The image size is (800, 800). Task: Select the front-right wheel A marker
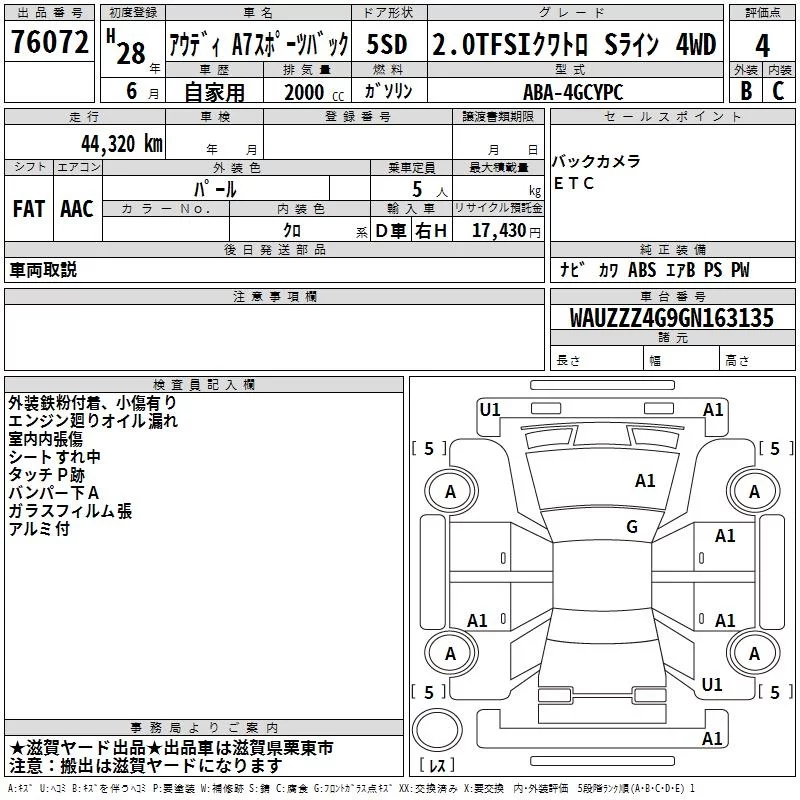point(754,491)
